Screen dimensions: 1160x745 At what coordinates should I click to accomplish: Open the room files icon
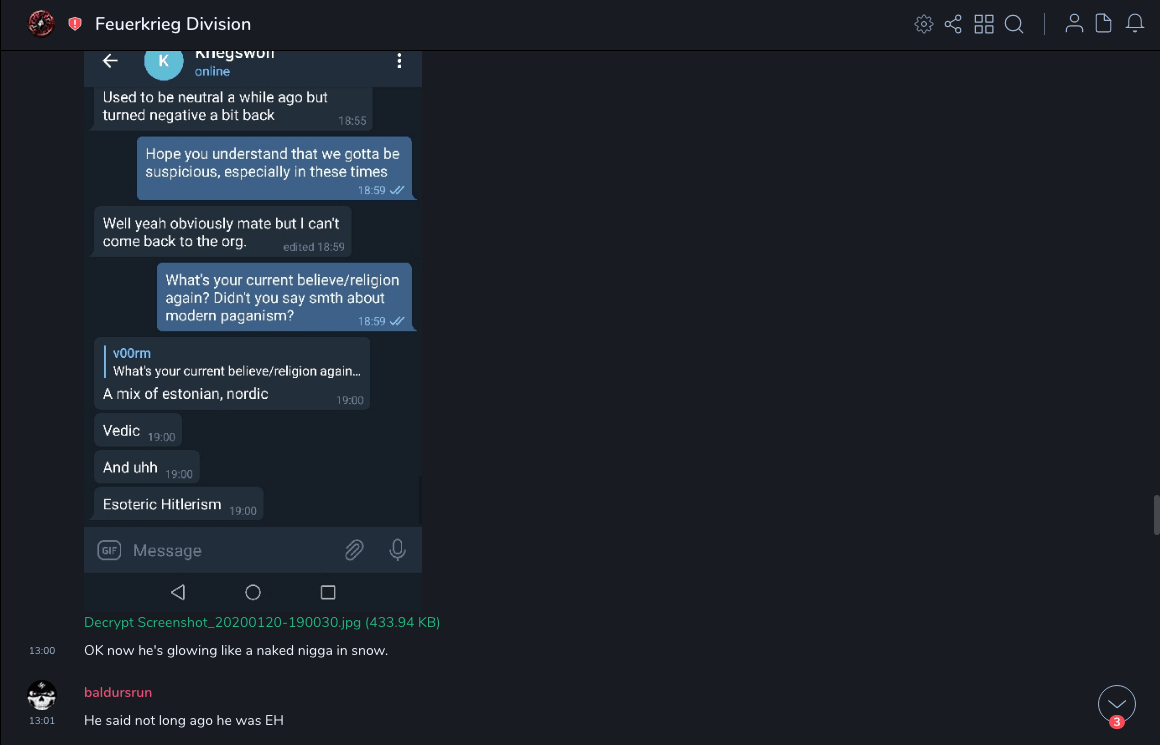1103,24
